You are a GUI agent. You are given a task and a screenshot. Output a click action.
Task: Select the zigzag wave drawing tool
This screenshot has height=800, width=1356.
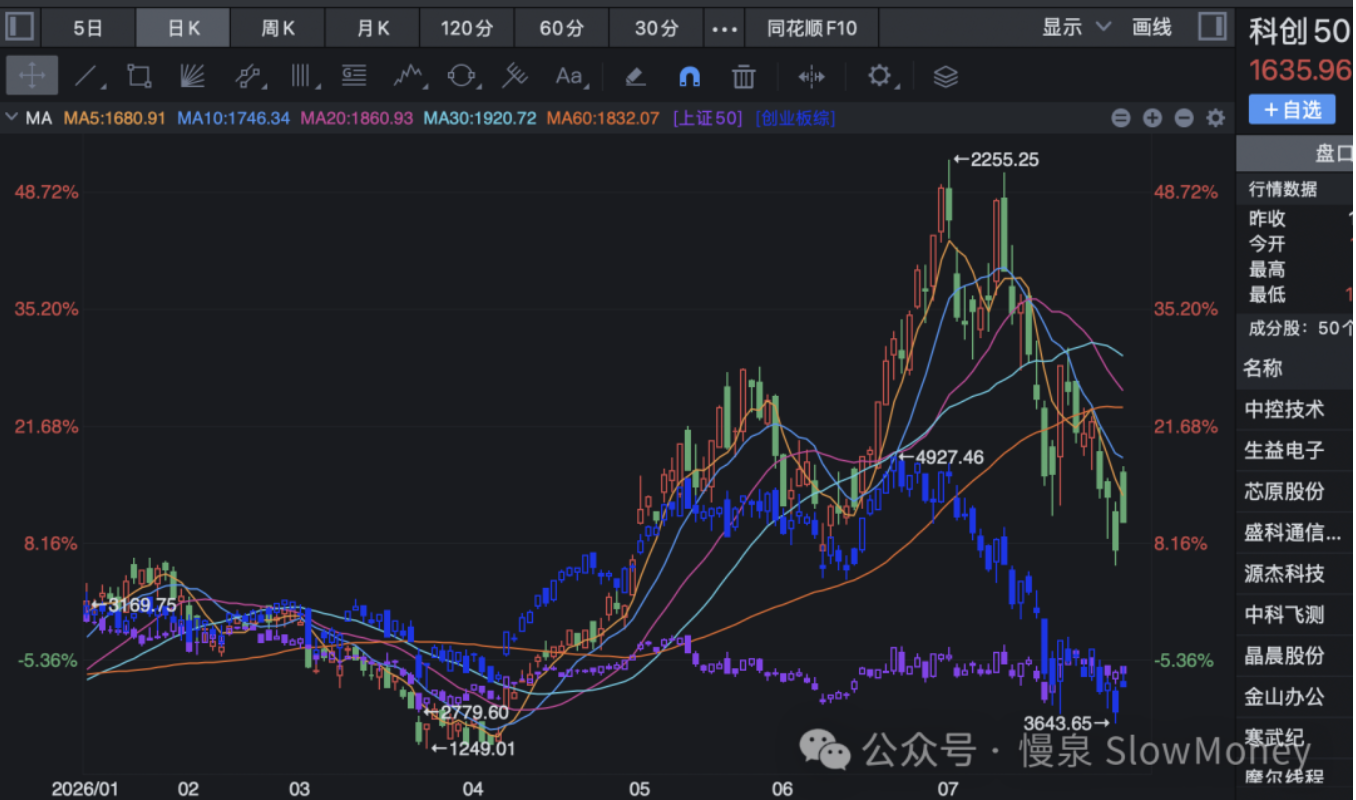point(408,76)
